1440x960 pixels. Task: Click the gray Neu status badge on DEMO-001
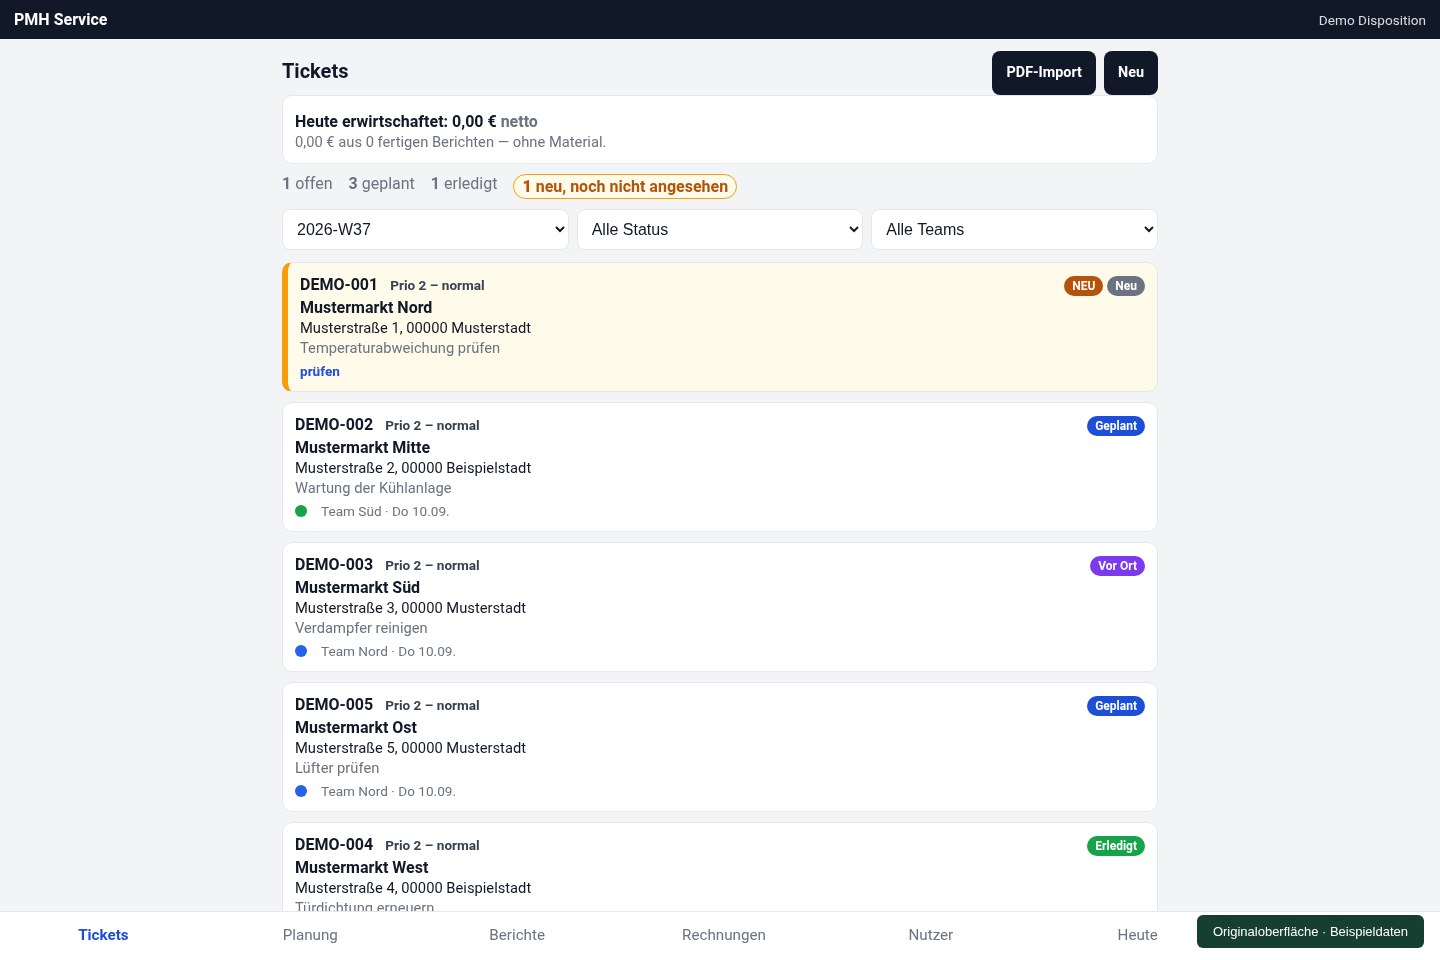(1126, 286)
